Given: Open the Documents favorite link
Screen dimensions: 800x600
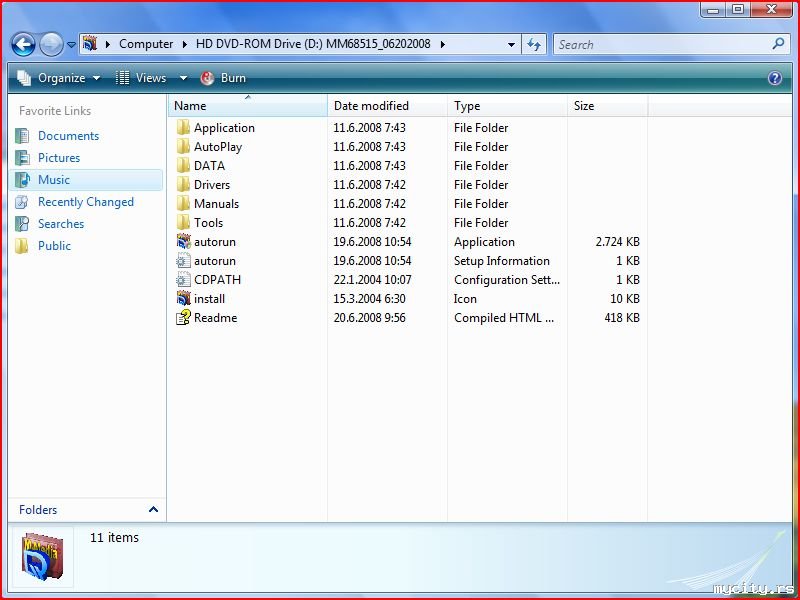Looking at the screenshot, I should (68, 136).
